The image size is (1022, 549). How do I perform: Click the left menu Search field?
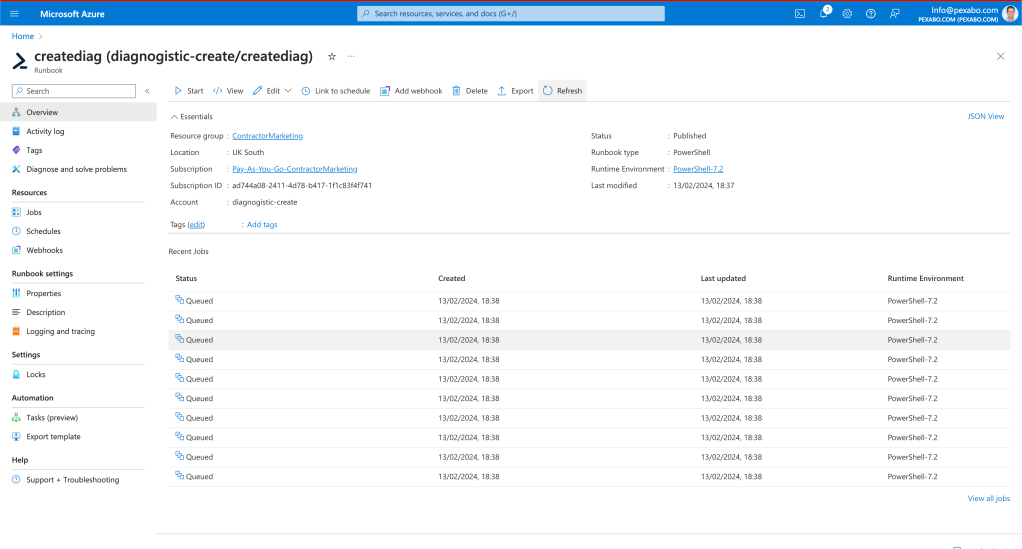point(74,91)
